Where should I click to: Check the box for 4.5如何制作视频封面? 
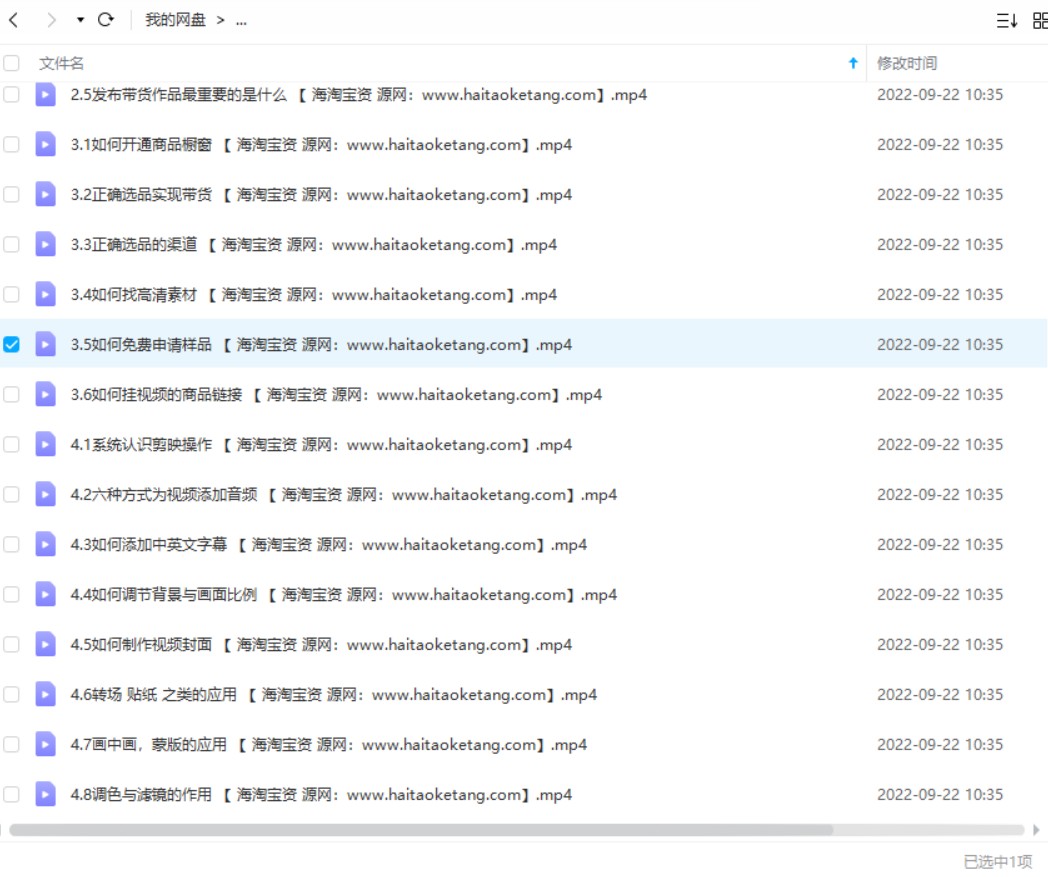11,644
